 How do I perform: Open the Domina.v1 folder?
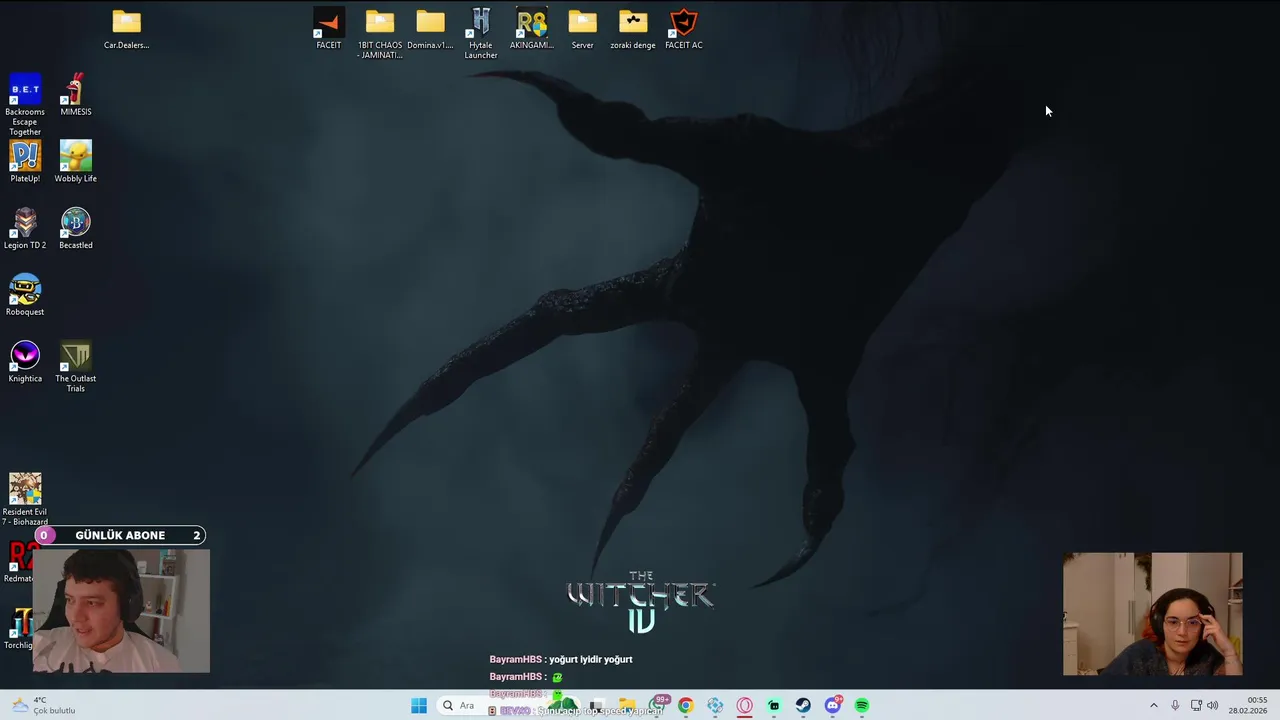[430, 29]
